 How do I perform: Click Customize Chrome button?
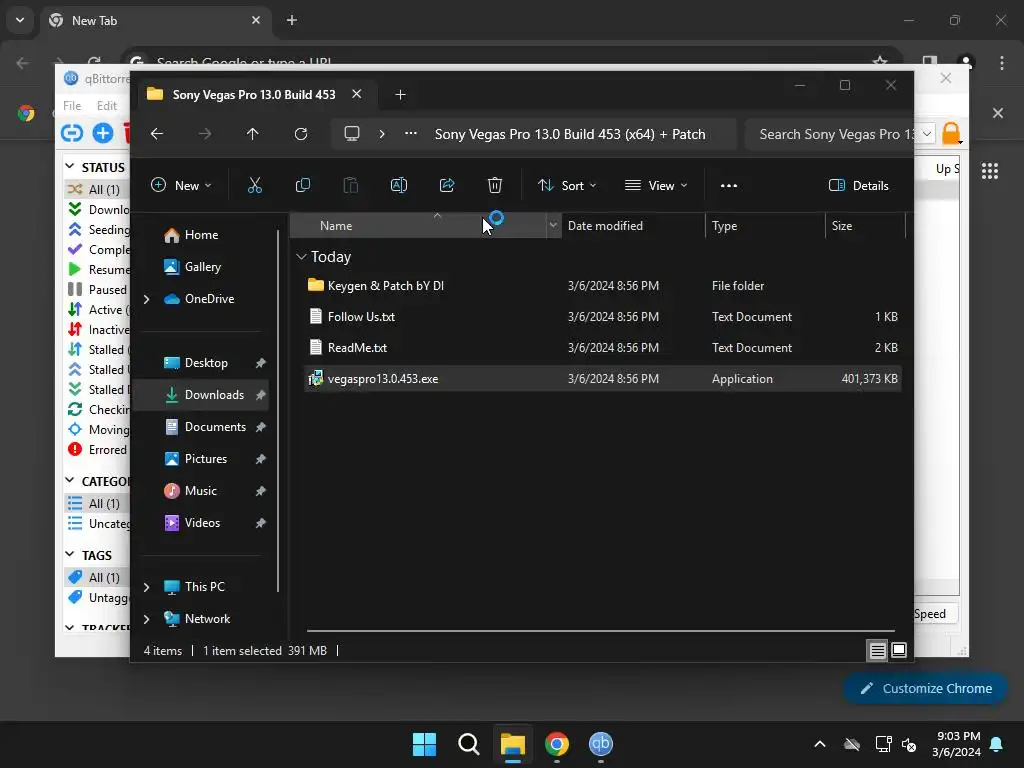pos(925,688)
